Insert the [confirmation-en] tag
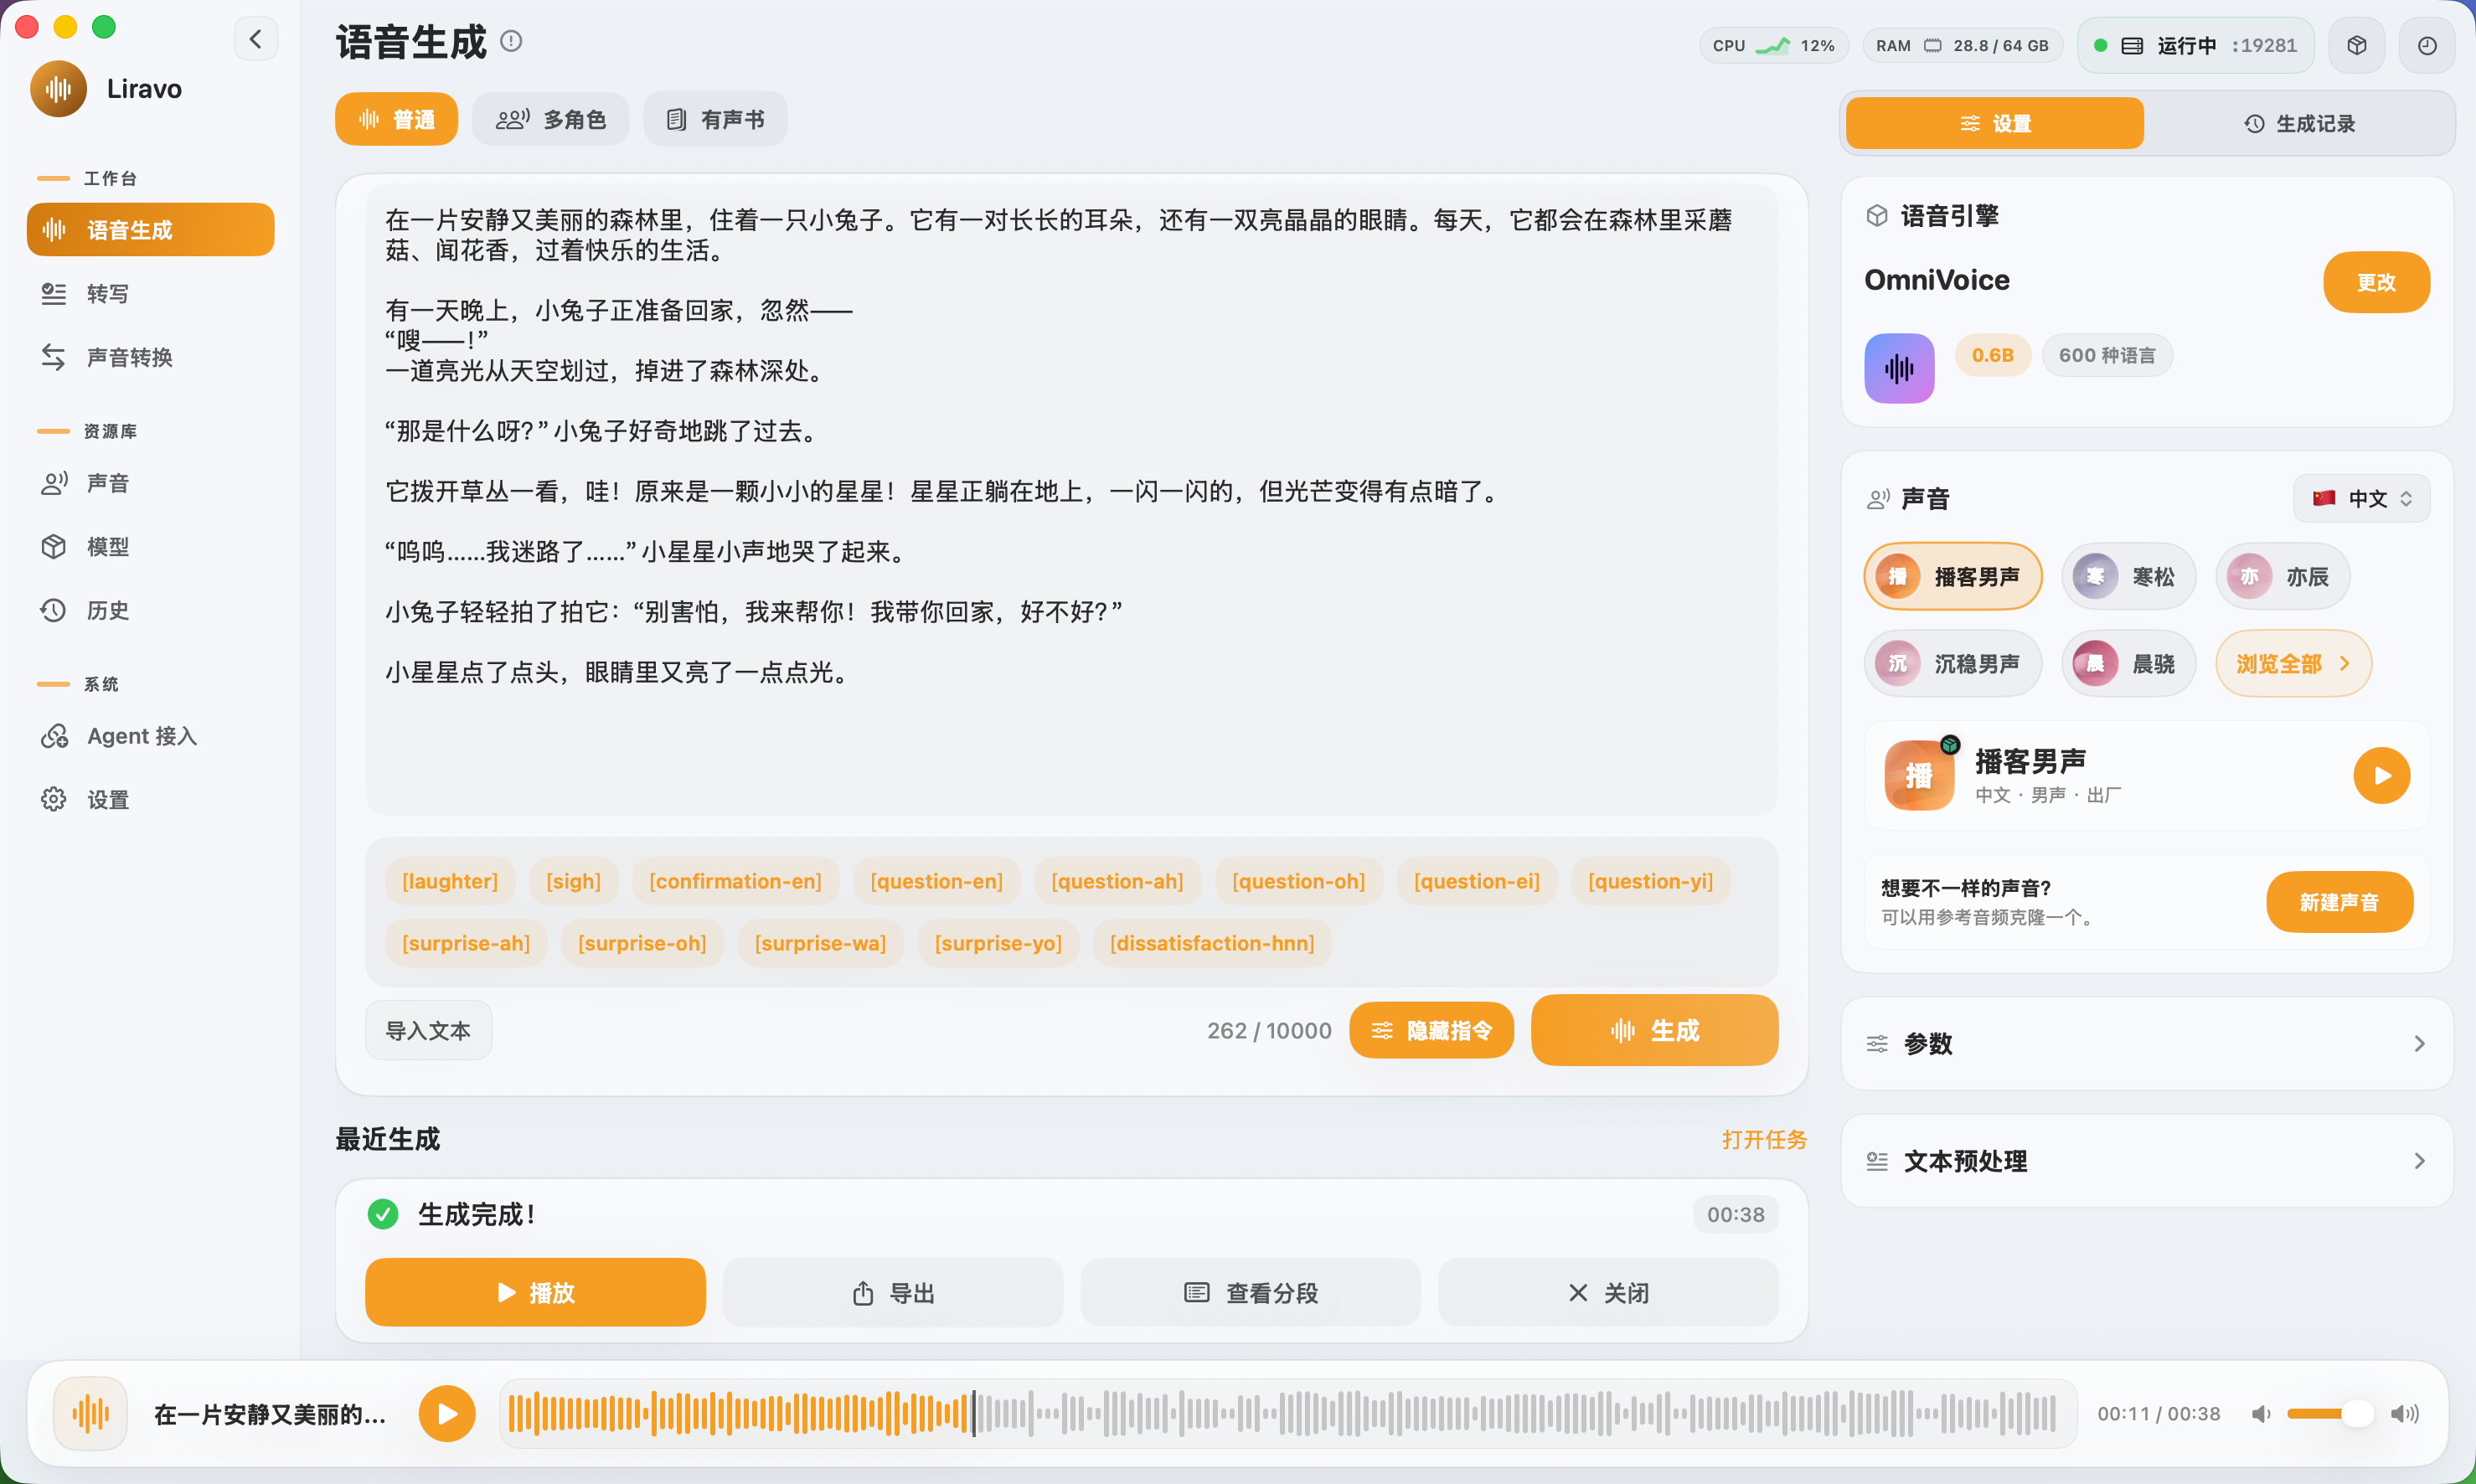The height and width of the screenshot is (1484, 2476). click(735, 881)
